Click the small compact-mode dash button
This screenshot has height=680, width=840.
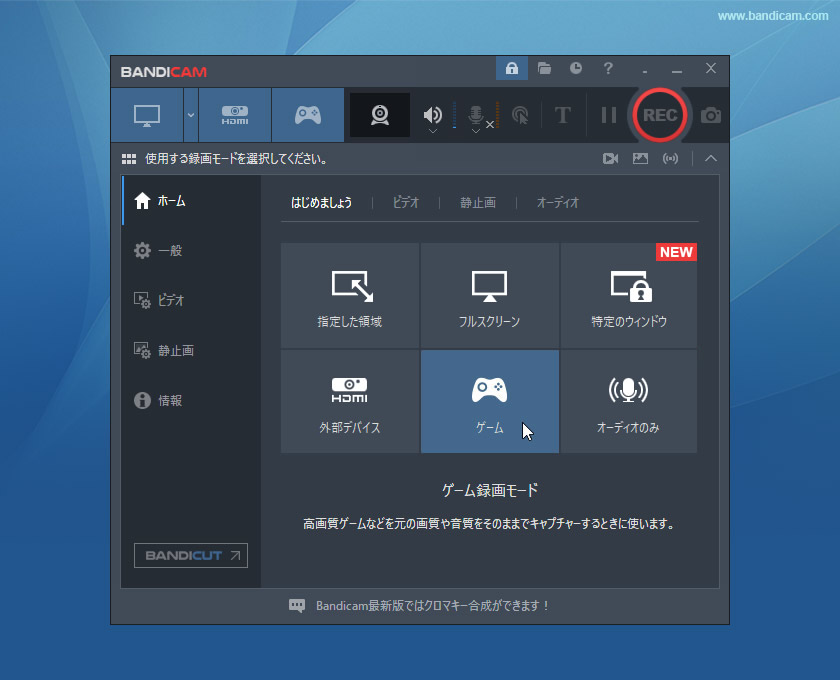645,71
